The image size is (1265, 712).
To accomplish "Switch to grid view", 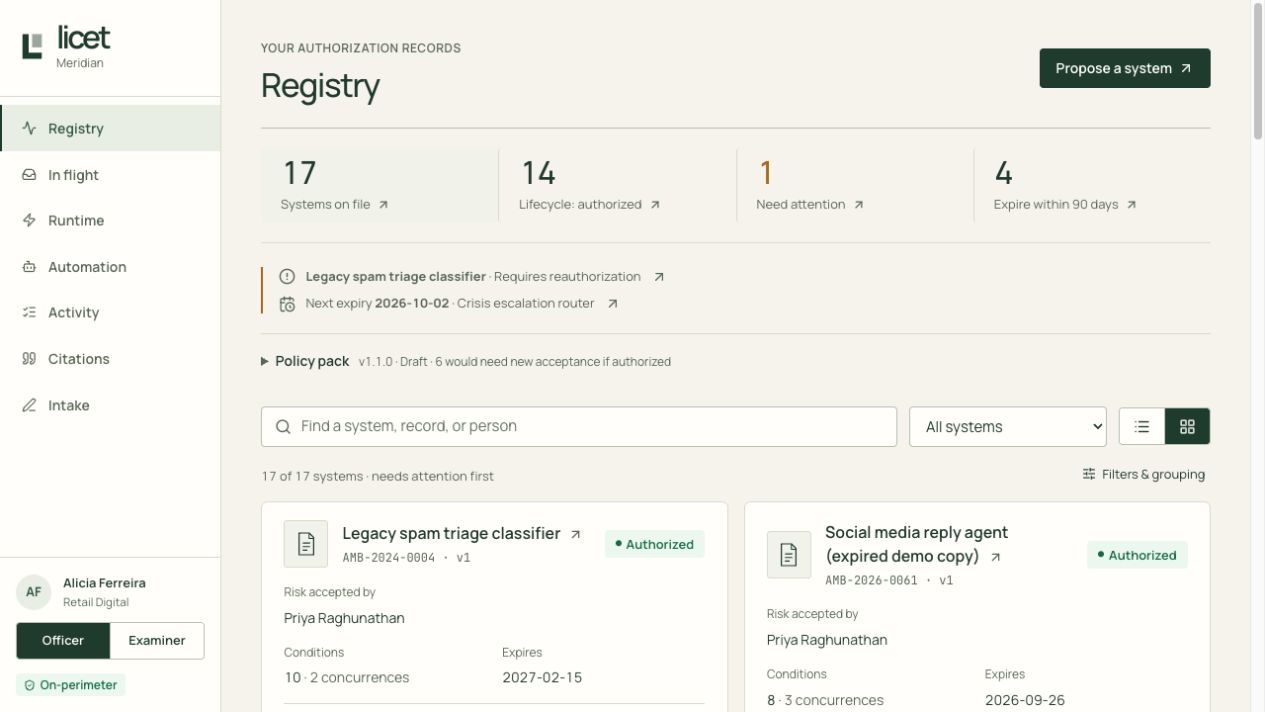I will pyautogui.click(x=1187, y=427).
